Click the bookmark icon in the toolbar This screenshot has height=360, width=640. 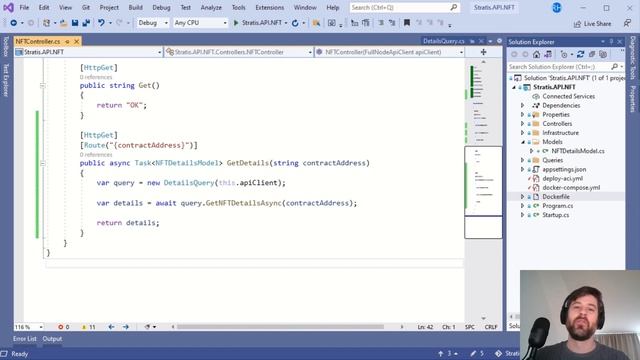[407, 23]
